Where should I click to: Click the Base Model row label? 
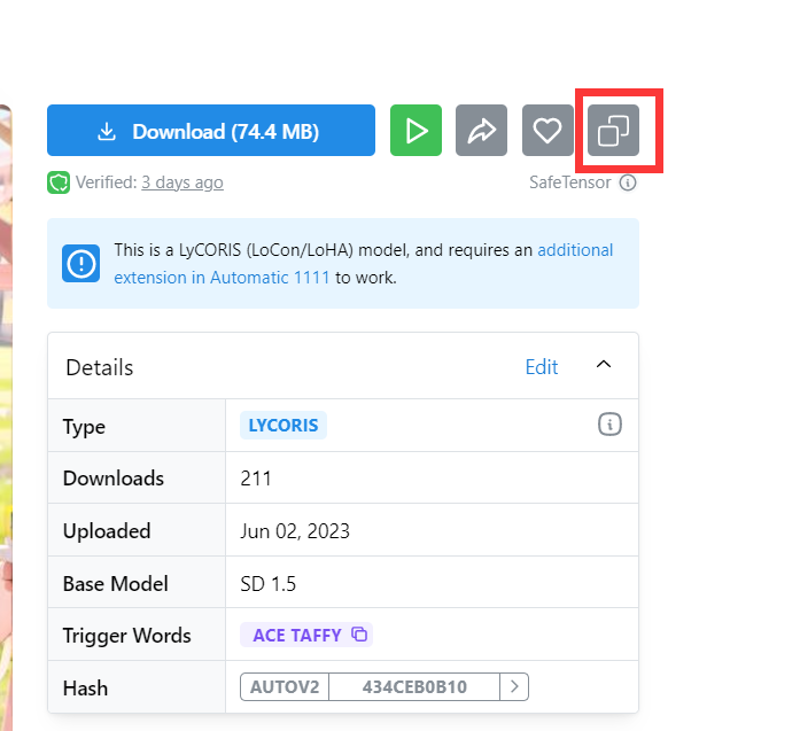click(115, 584)
